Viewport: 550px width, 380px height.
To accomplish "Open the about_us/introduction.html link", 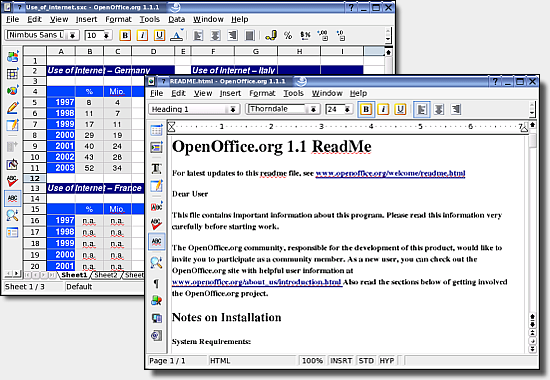I will click(x=256, y=282).
